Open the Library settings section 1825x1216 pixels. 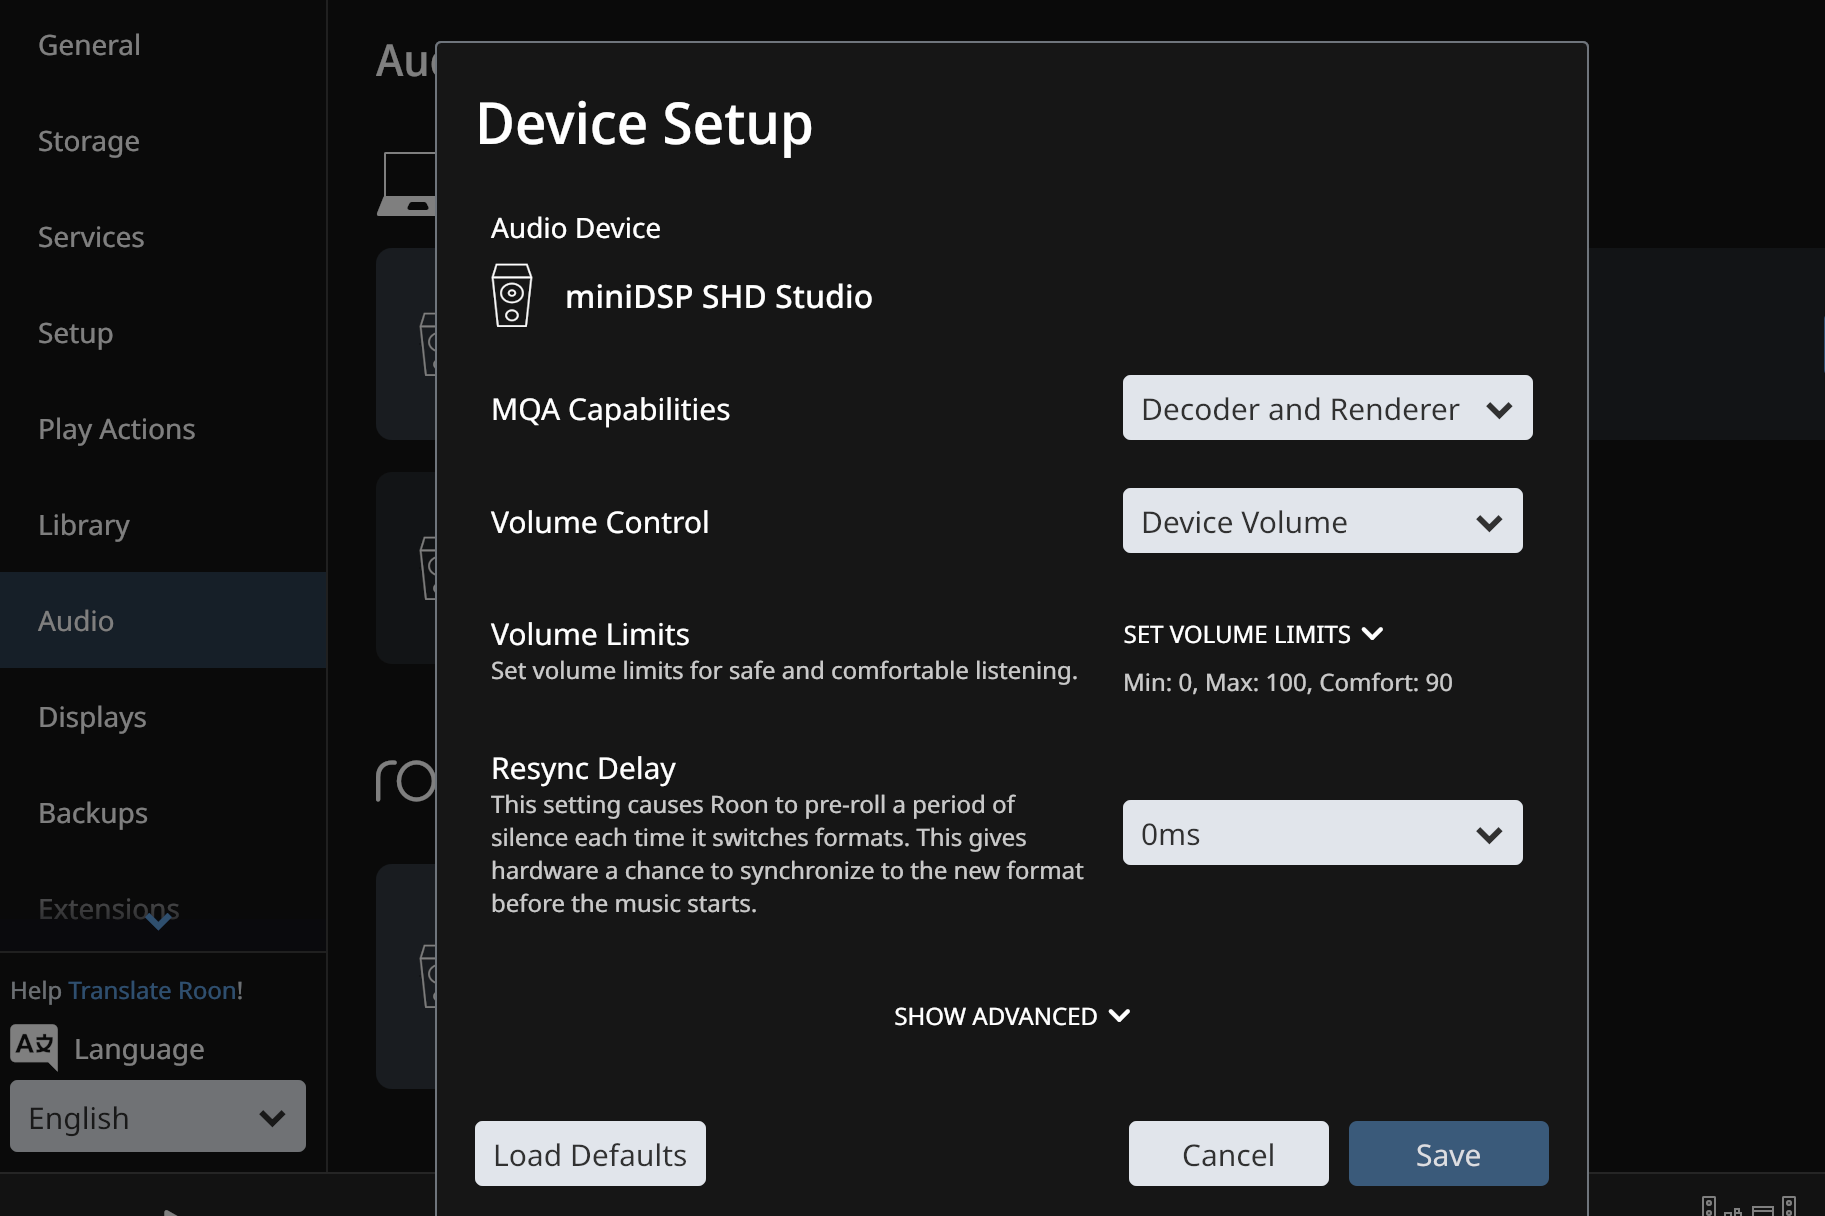(x=84, y=525)
